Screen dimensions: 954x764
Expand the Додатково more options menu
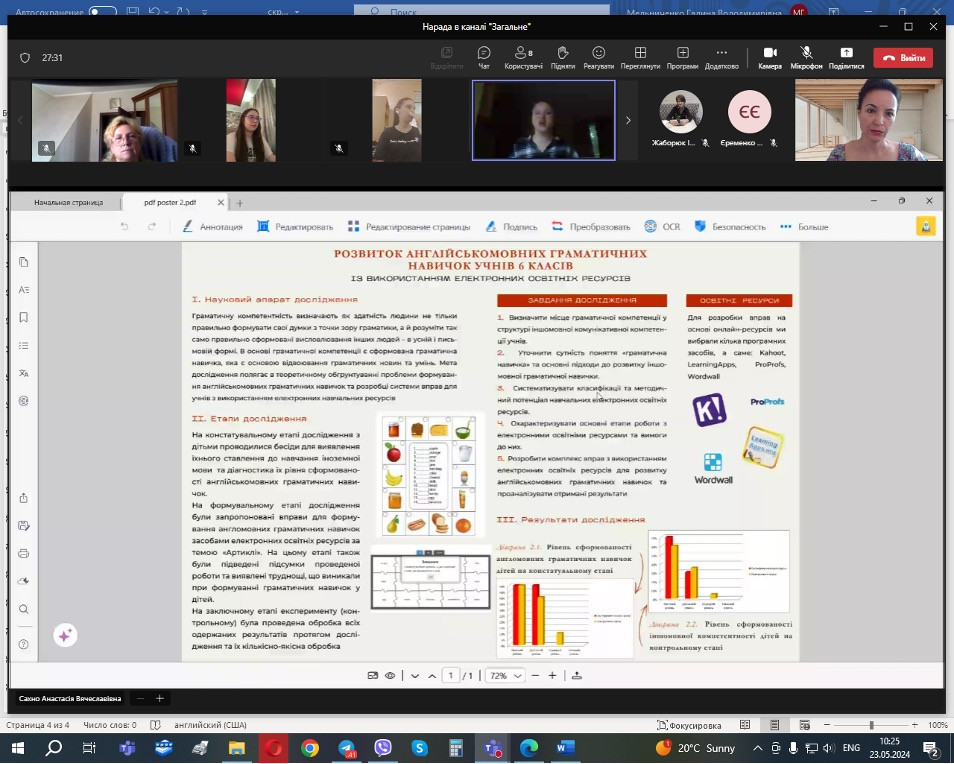click(721, 56)
